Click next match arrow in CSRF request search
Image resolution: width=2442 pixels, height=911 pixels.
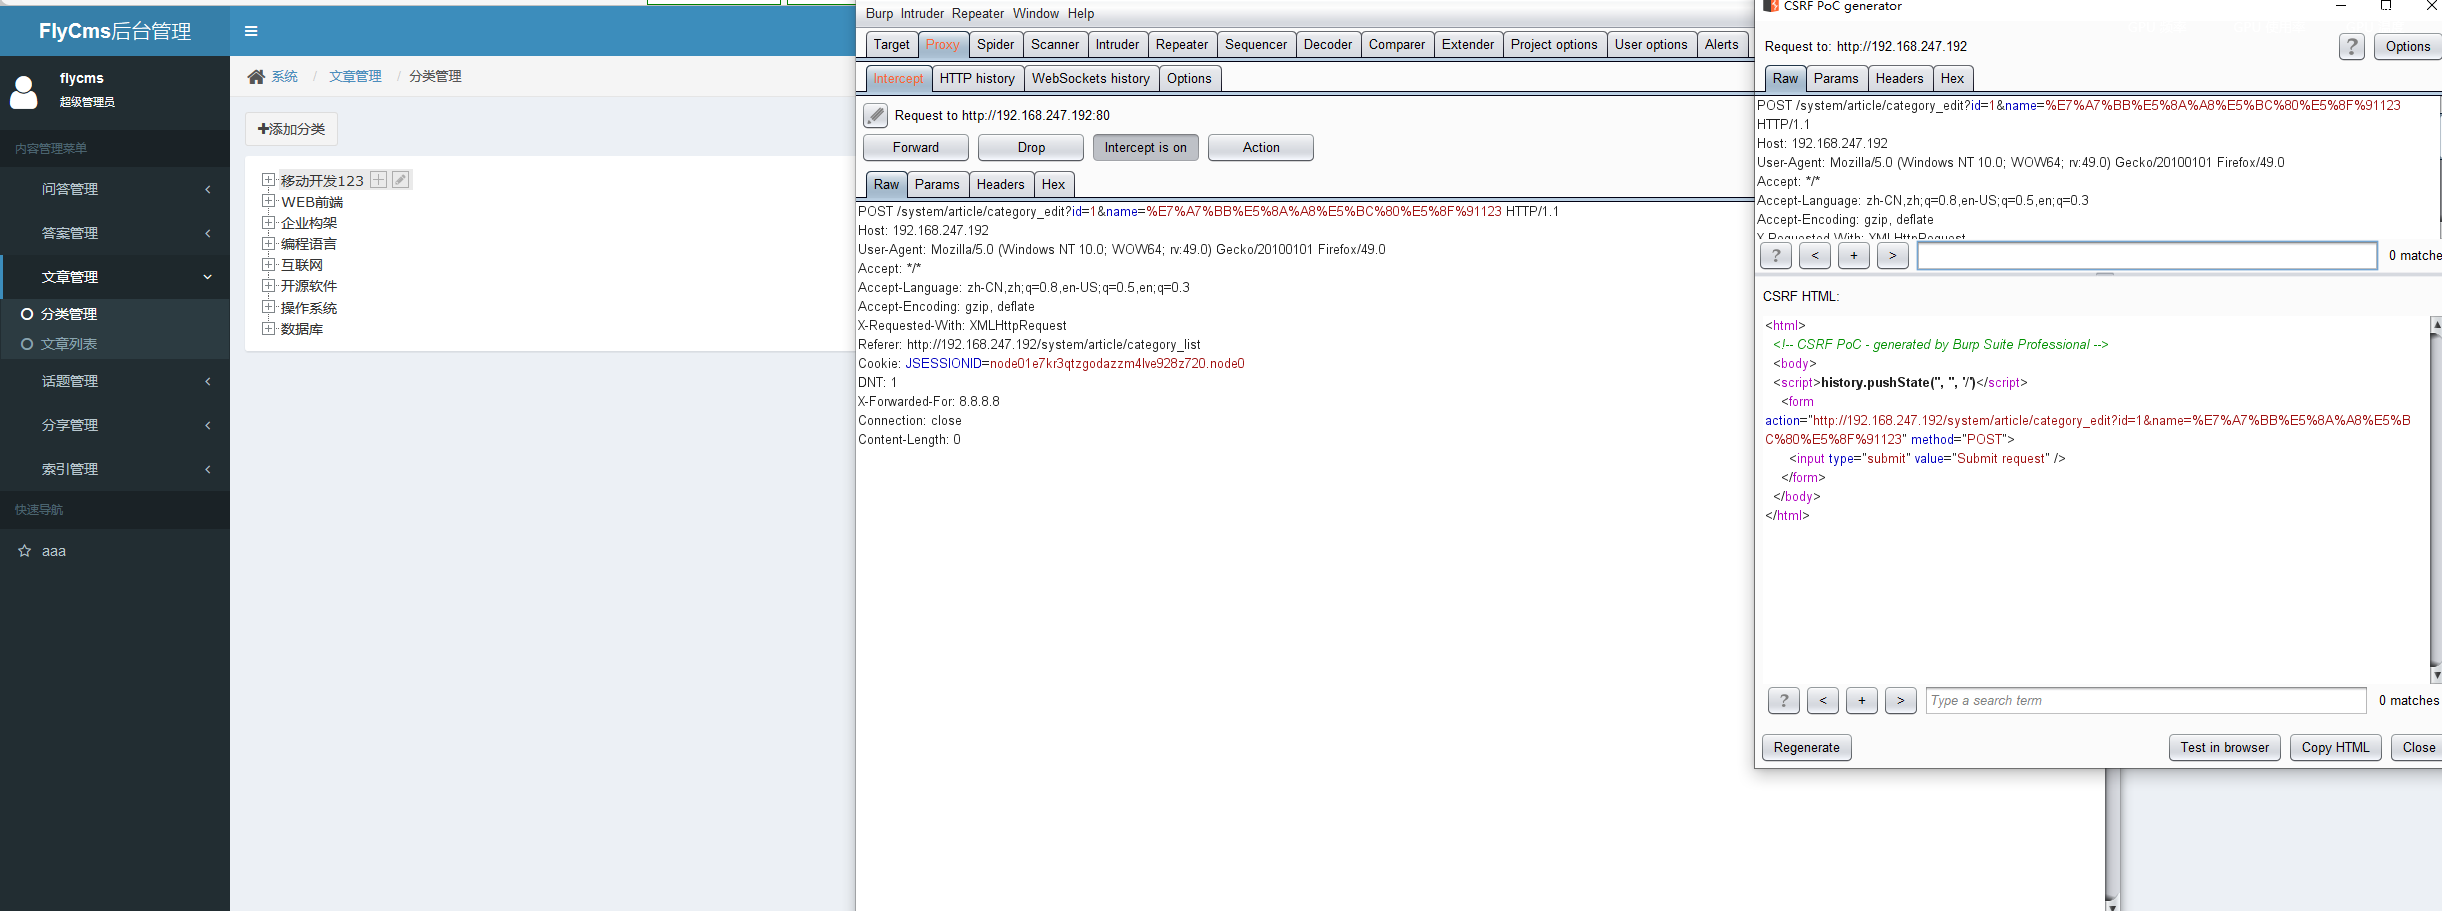(x=1893, y=256)
